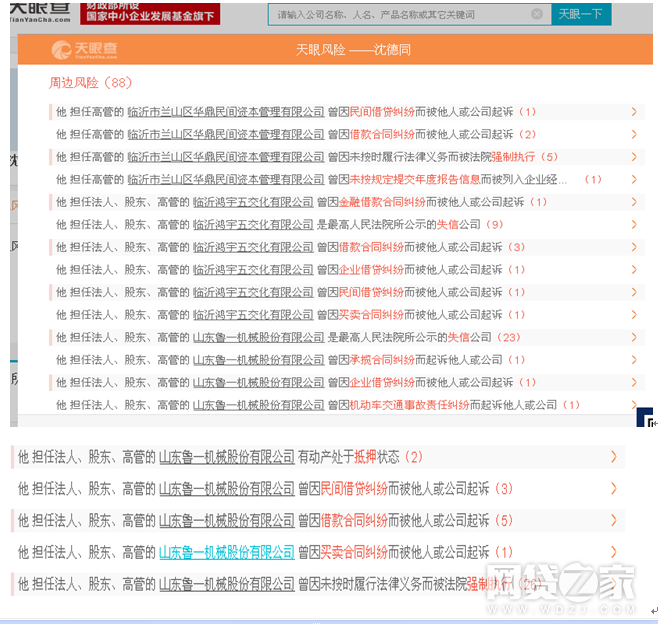
Task: Select the 周边风险 (88) heading
Action: pyautogui.click(x=91, y=83)
